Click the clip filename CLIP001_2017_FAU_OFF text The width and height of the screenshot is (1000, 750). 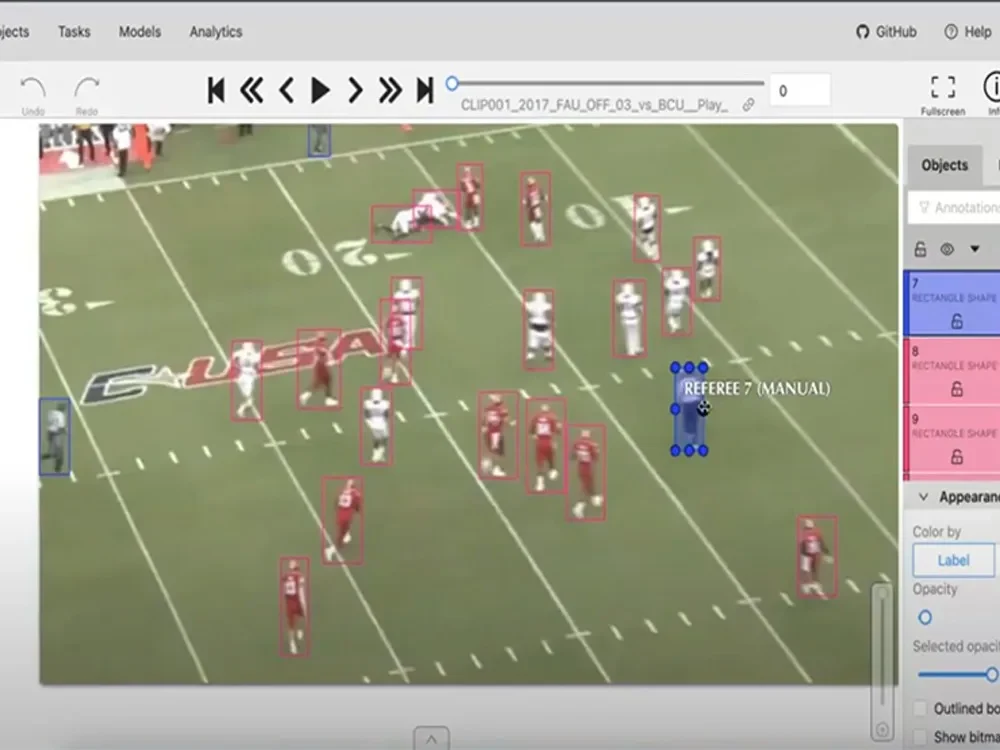point(594,105)
